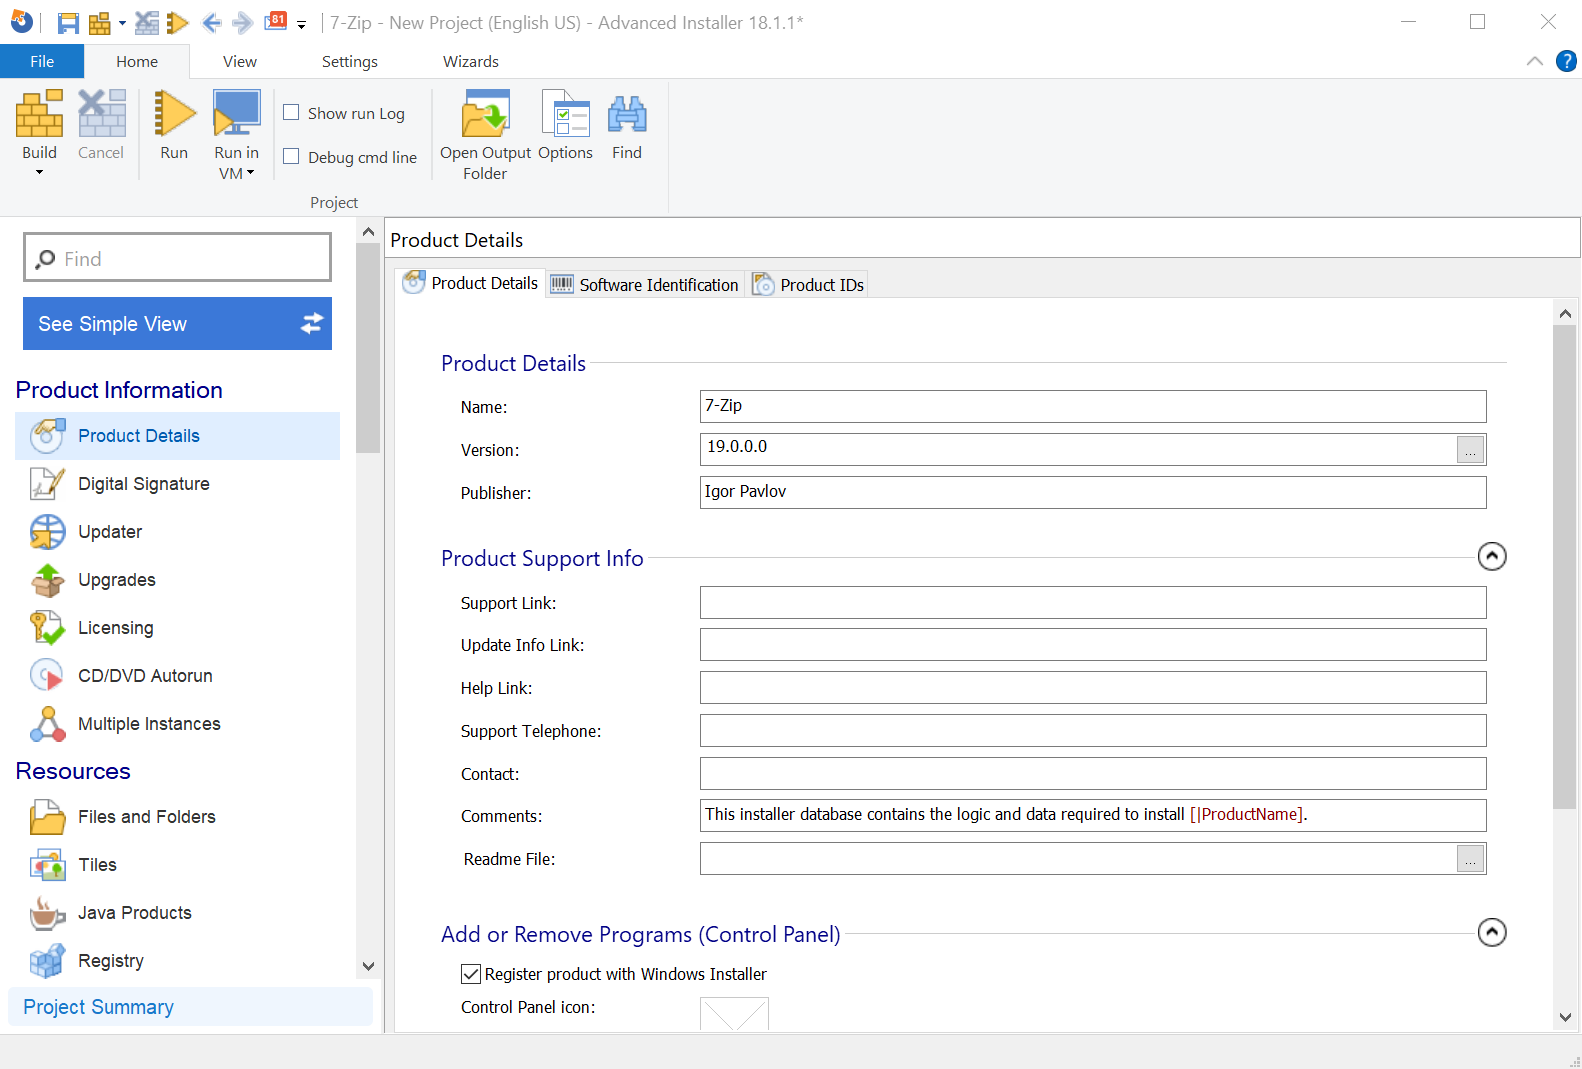The image size is (1582, 1069).
Task: Click the Help Link input field
Action: (1093, 687)
